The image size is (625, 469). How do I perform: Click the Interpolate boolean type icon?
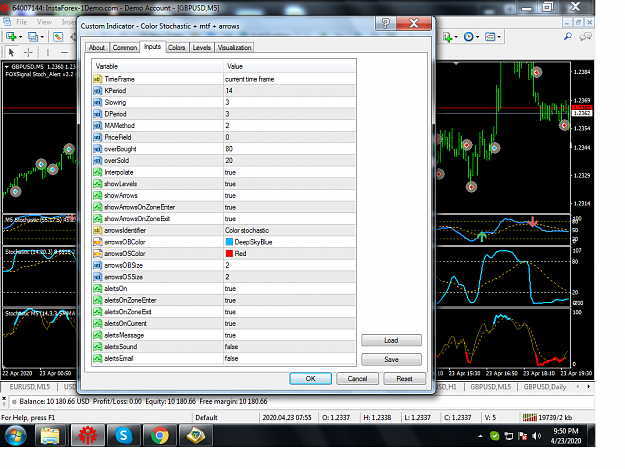tap(98, 172)
